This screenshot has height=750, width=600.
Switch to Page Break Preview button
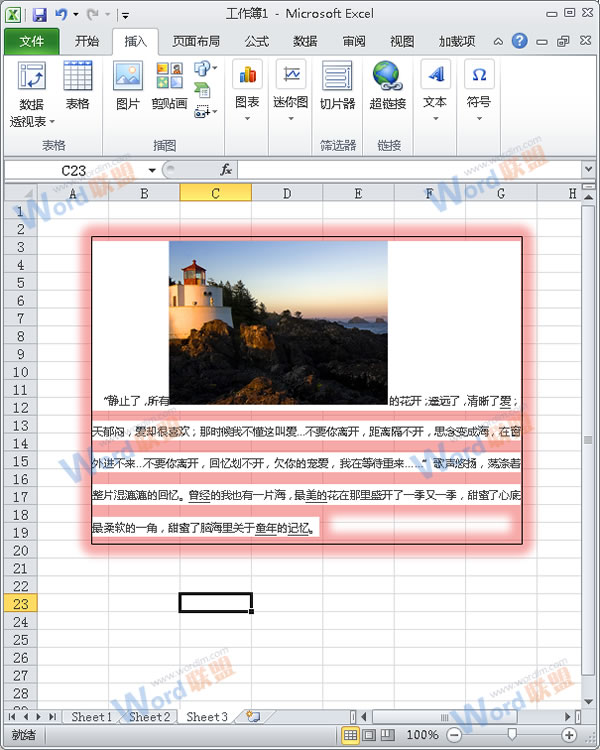tap(388, 735)
